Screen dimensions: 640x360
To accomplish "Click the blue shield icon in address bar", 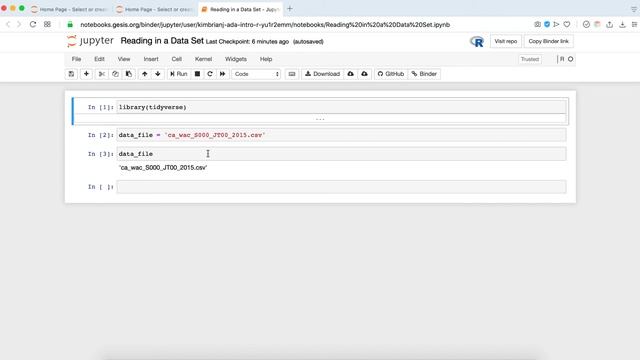I will tap(547, 24).
